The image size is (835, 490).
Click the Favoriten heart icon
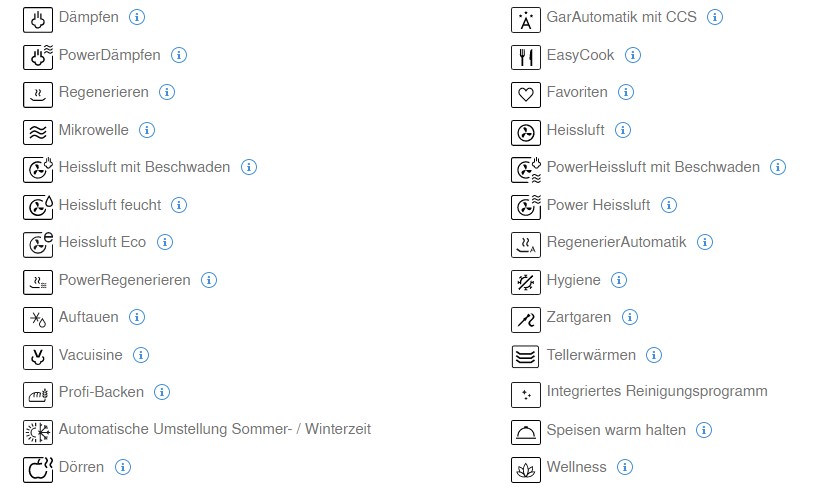526,95
